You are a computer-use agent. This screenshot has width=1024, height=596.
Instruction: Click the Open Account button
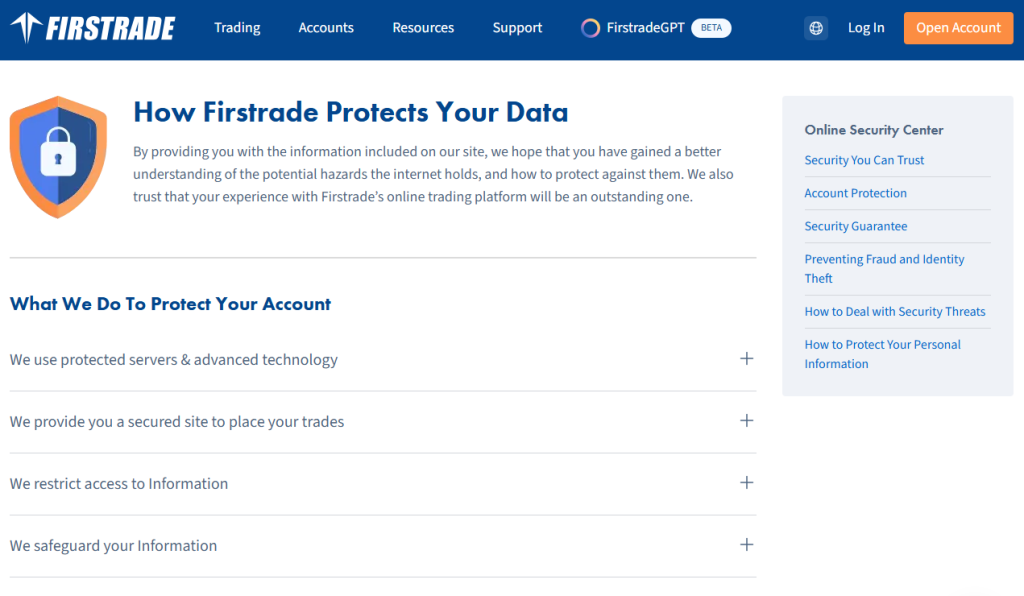point(957,28)
